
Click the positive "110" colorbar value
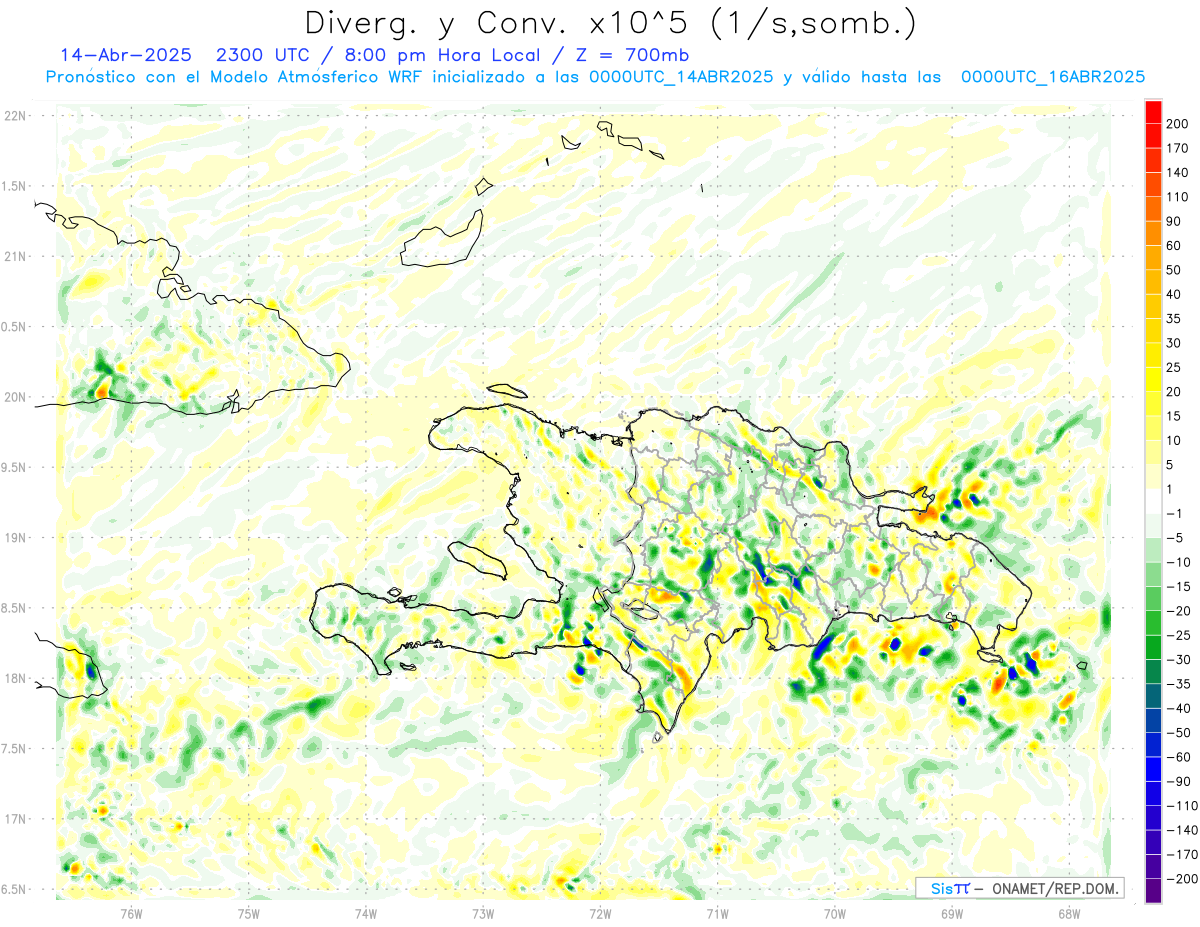(x=1178, y=197)
